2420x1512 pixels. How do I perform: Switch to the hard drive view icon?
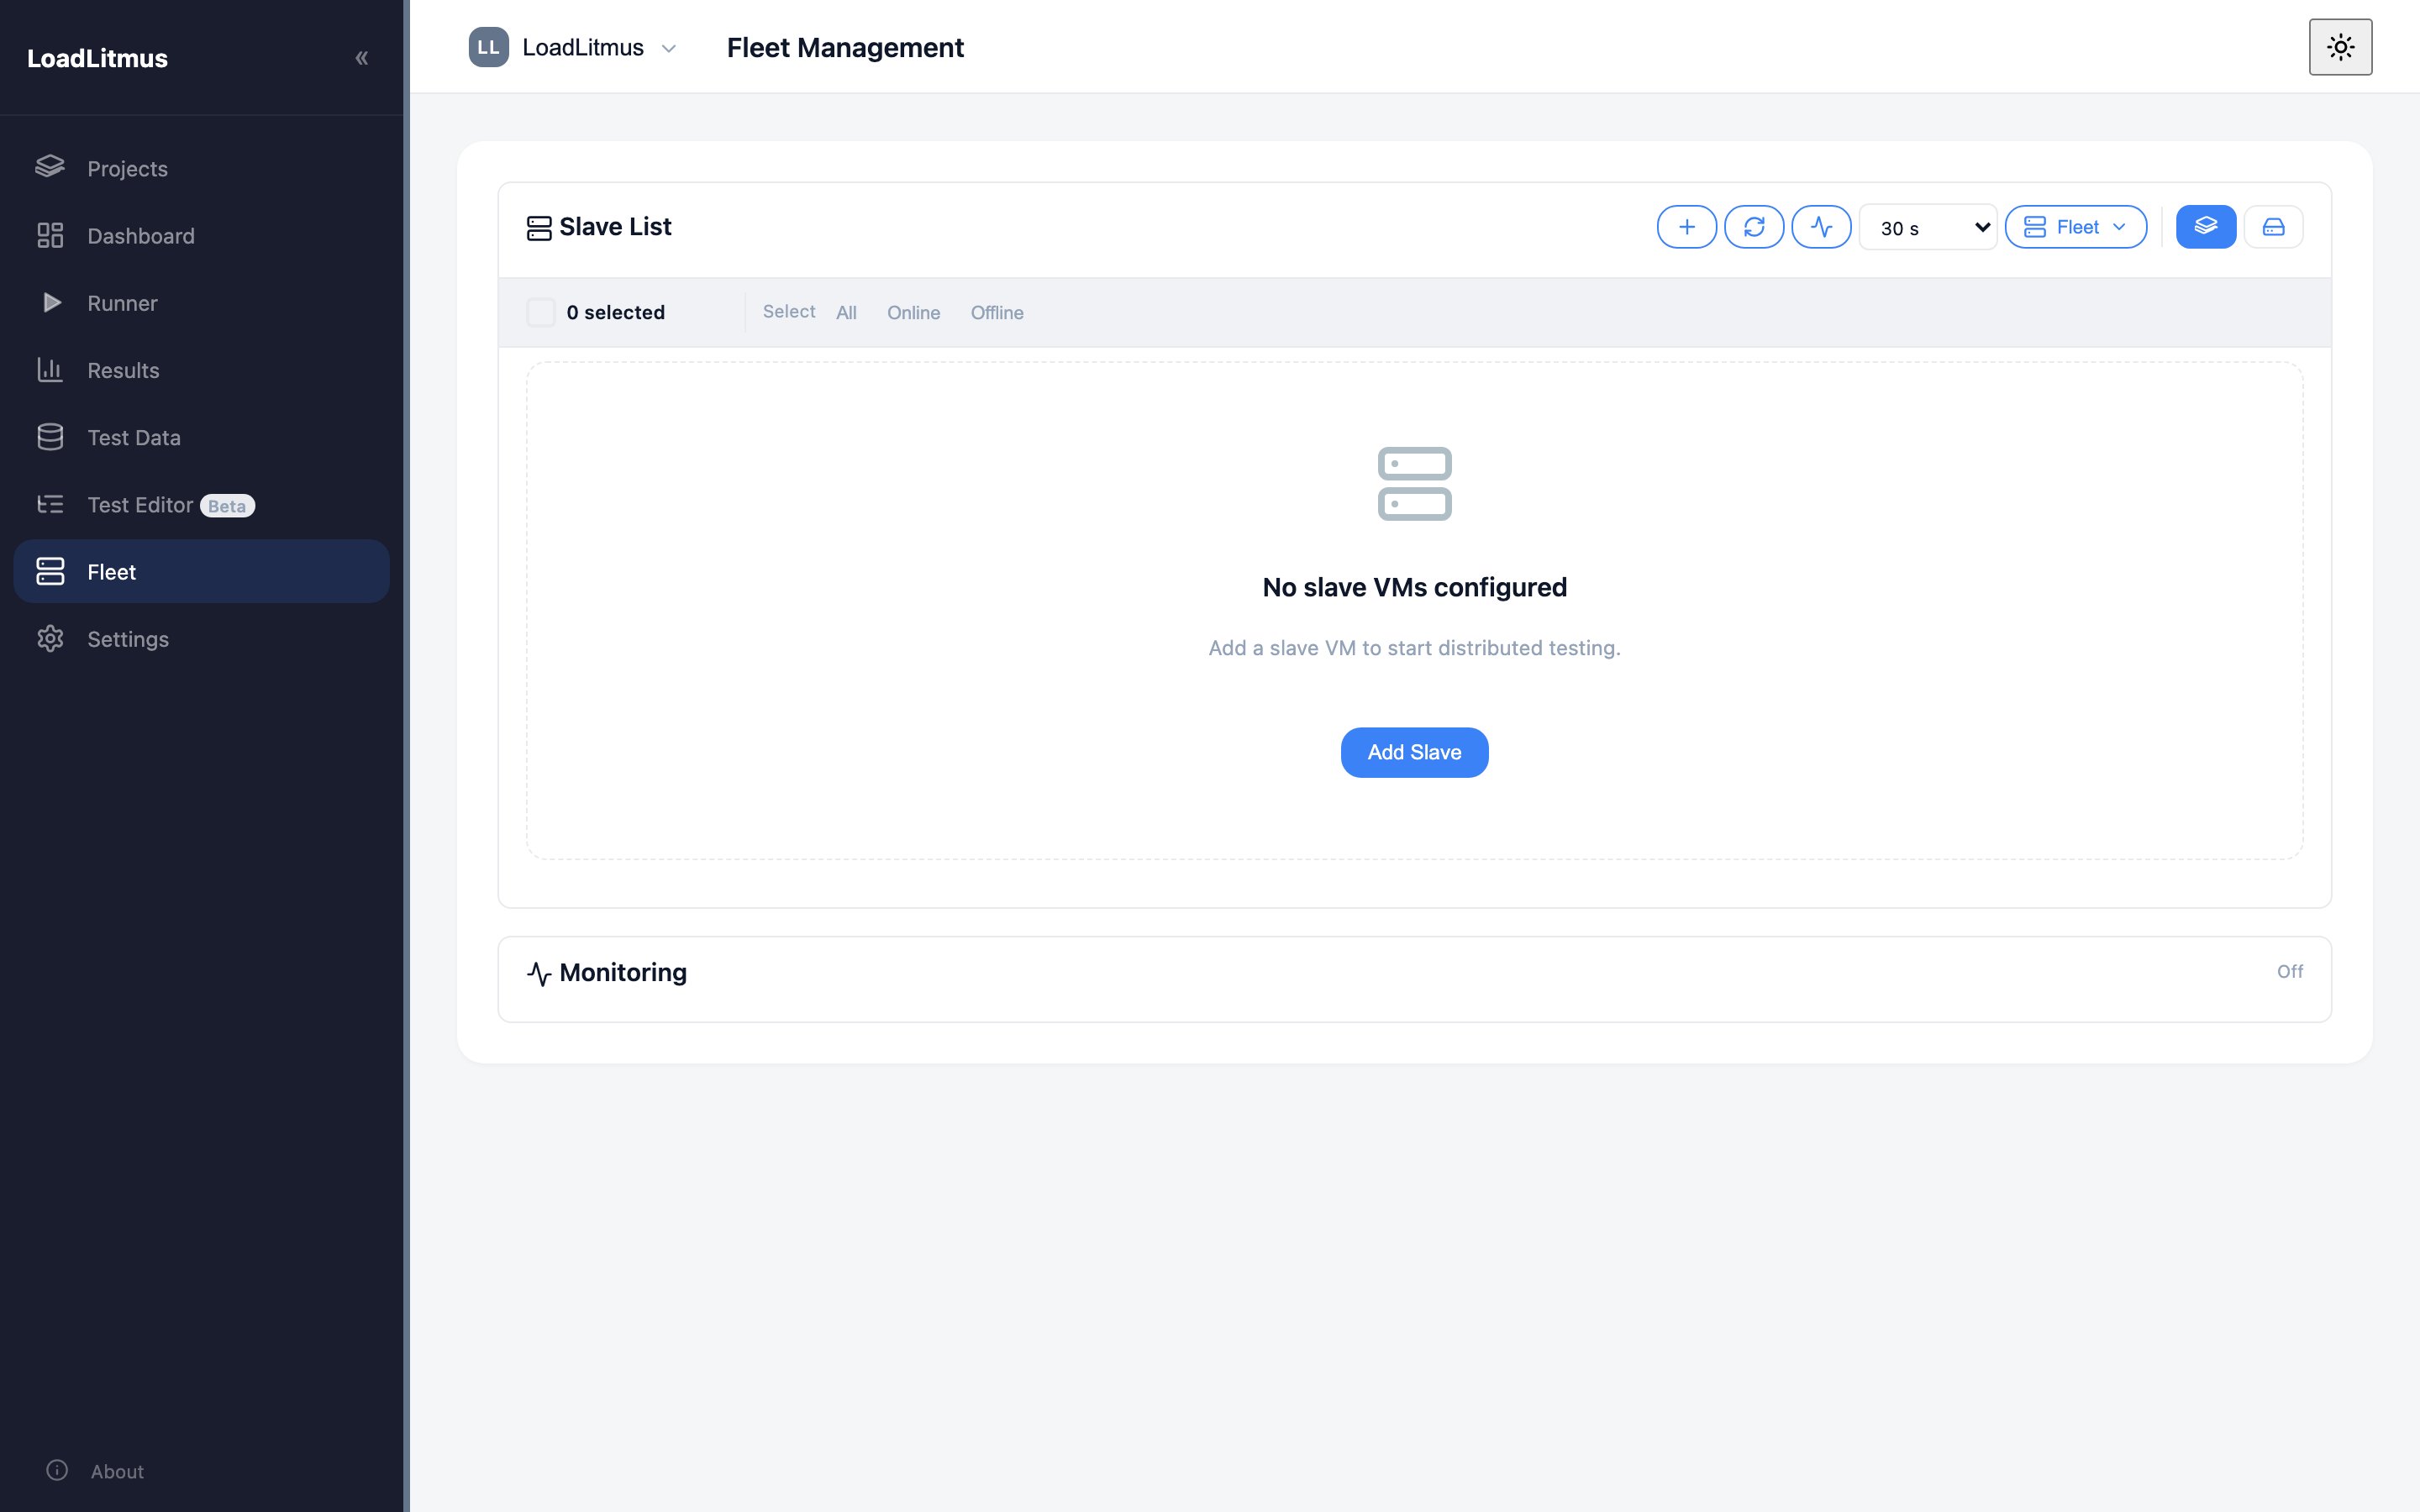pyautogui.click(x=2273, y=227)
